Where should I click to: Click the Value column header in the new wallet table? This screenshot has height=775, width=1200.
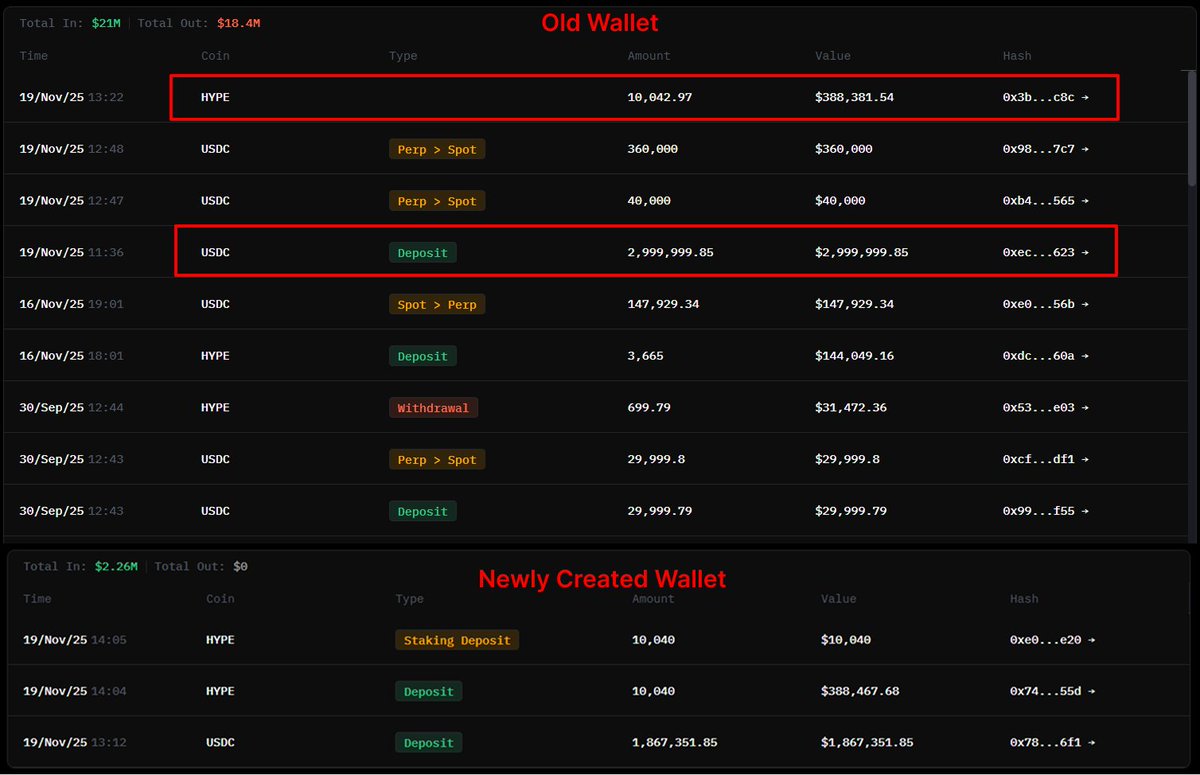click(x=838, y=599)
